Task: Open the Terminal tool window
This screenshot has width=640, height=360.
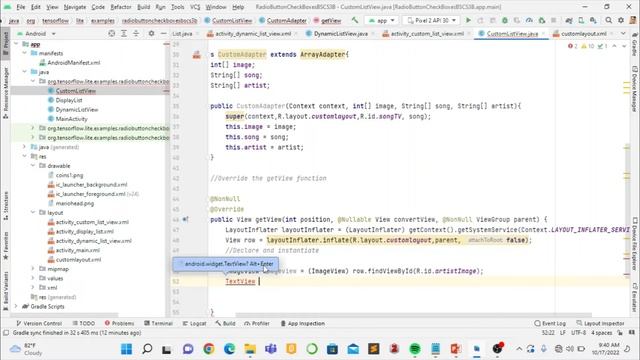Action: pos(158,323)
